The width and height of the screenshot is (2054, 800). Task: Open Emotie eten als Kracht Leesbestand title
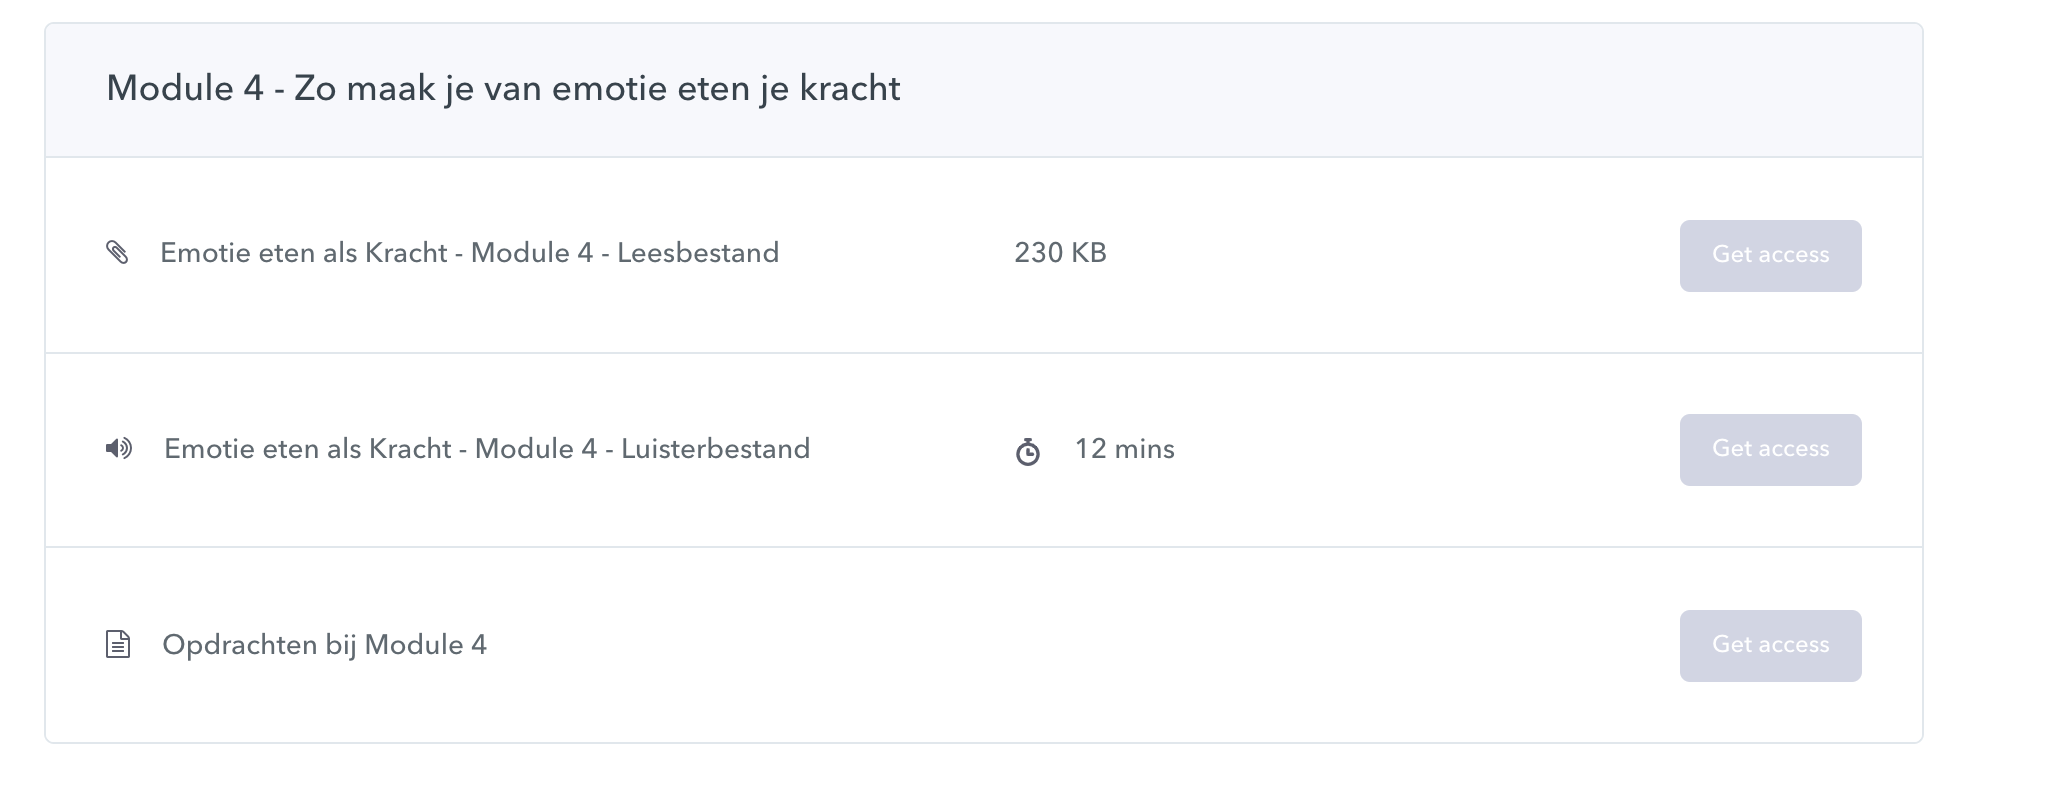[x=469, y=253]
